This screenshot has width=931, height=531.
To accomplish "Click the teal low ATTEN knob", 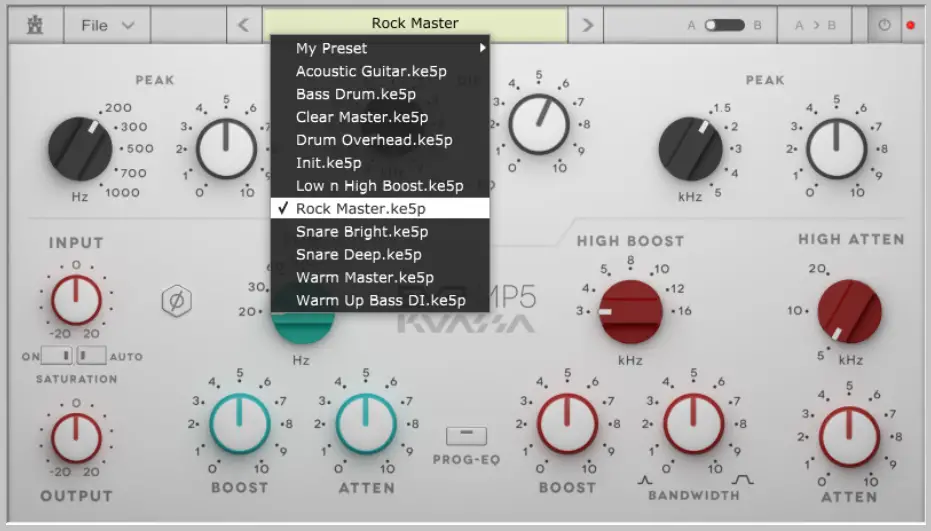I will (366, 423).
